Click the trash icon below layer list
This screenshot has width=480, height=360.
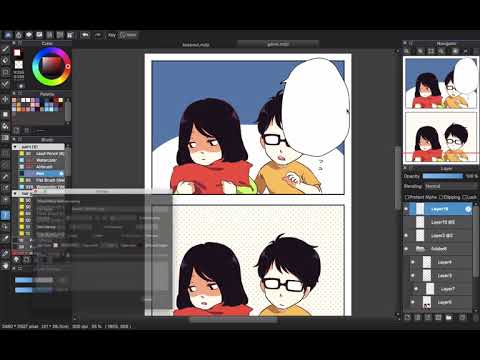click(x=476, y=317)
